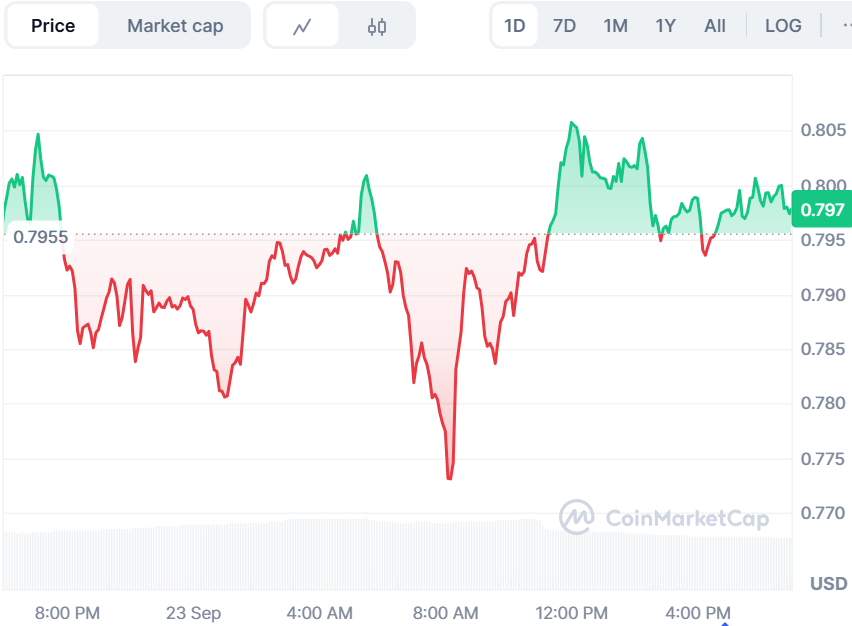Click the green 0.797 current price tag
Viewport: 852px width, 626px height.
click(822, 209)
